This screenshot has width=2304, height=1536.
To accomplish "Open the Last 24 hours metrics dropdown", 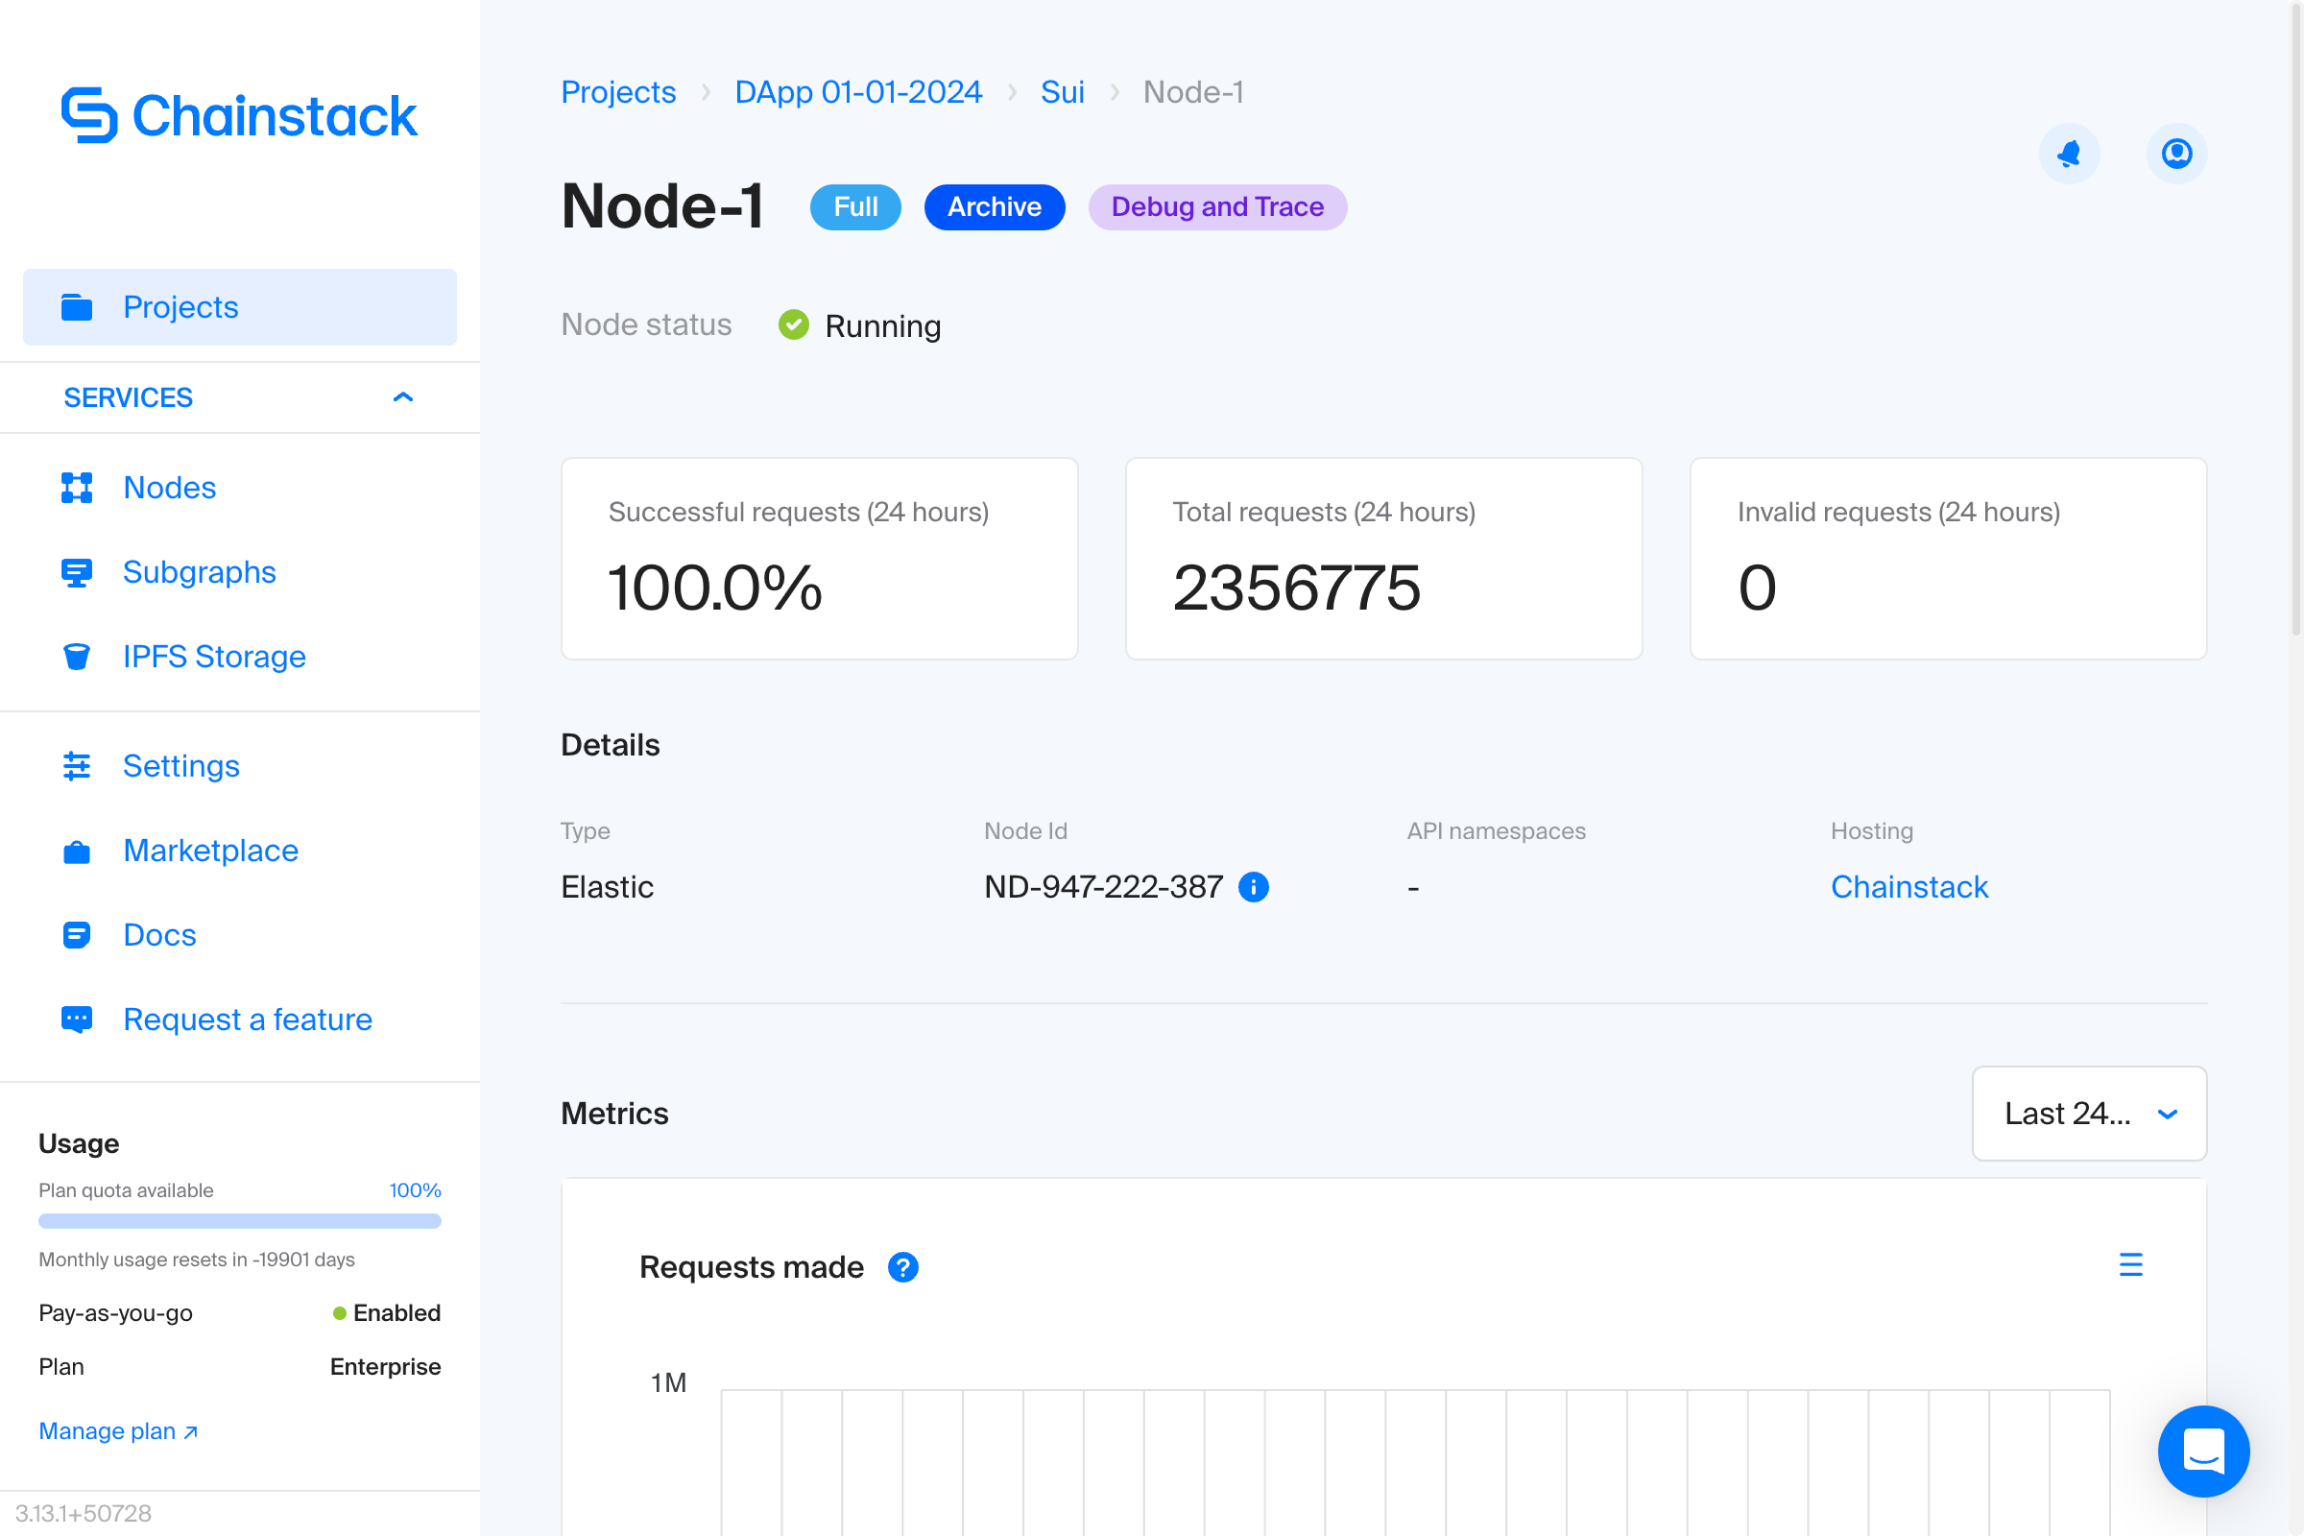I will point(2088,1114).
